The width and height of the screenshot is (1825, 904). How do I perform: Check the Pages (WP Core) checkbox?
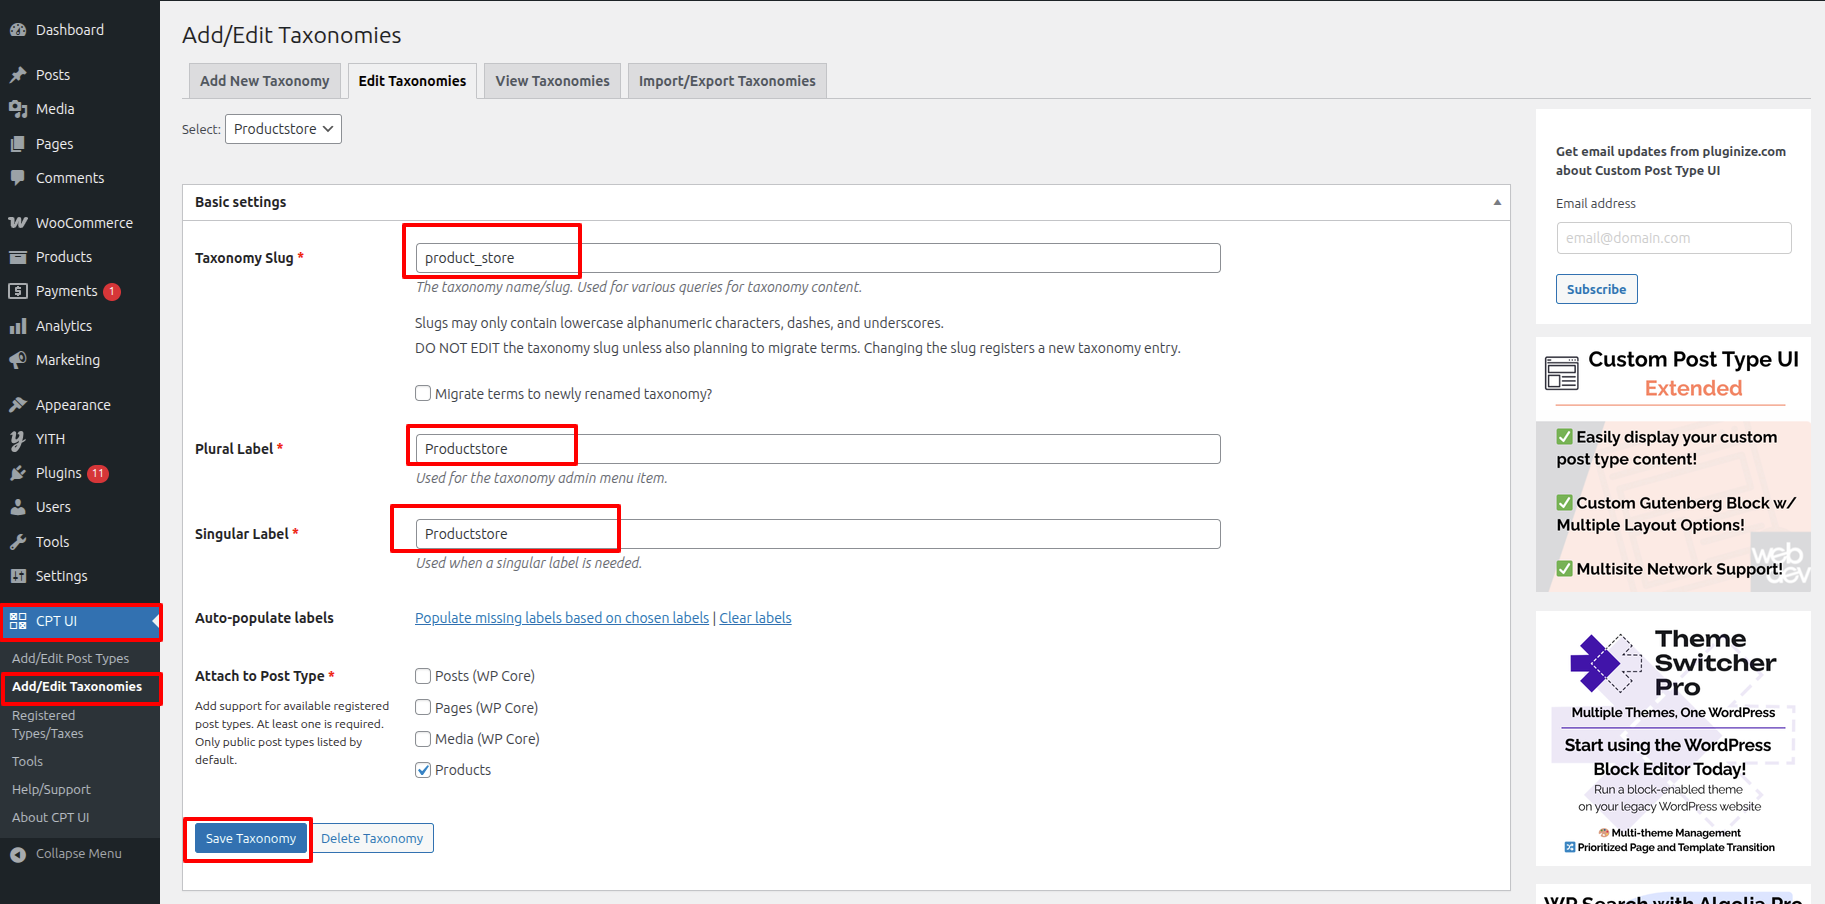pyautogui.click(x=423, y=708)
